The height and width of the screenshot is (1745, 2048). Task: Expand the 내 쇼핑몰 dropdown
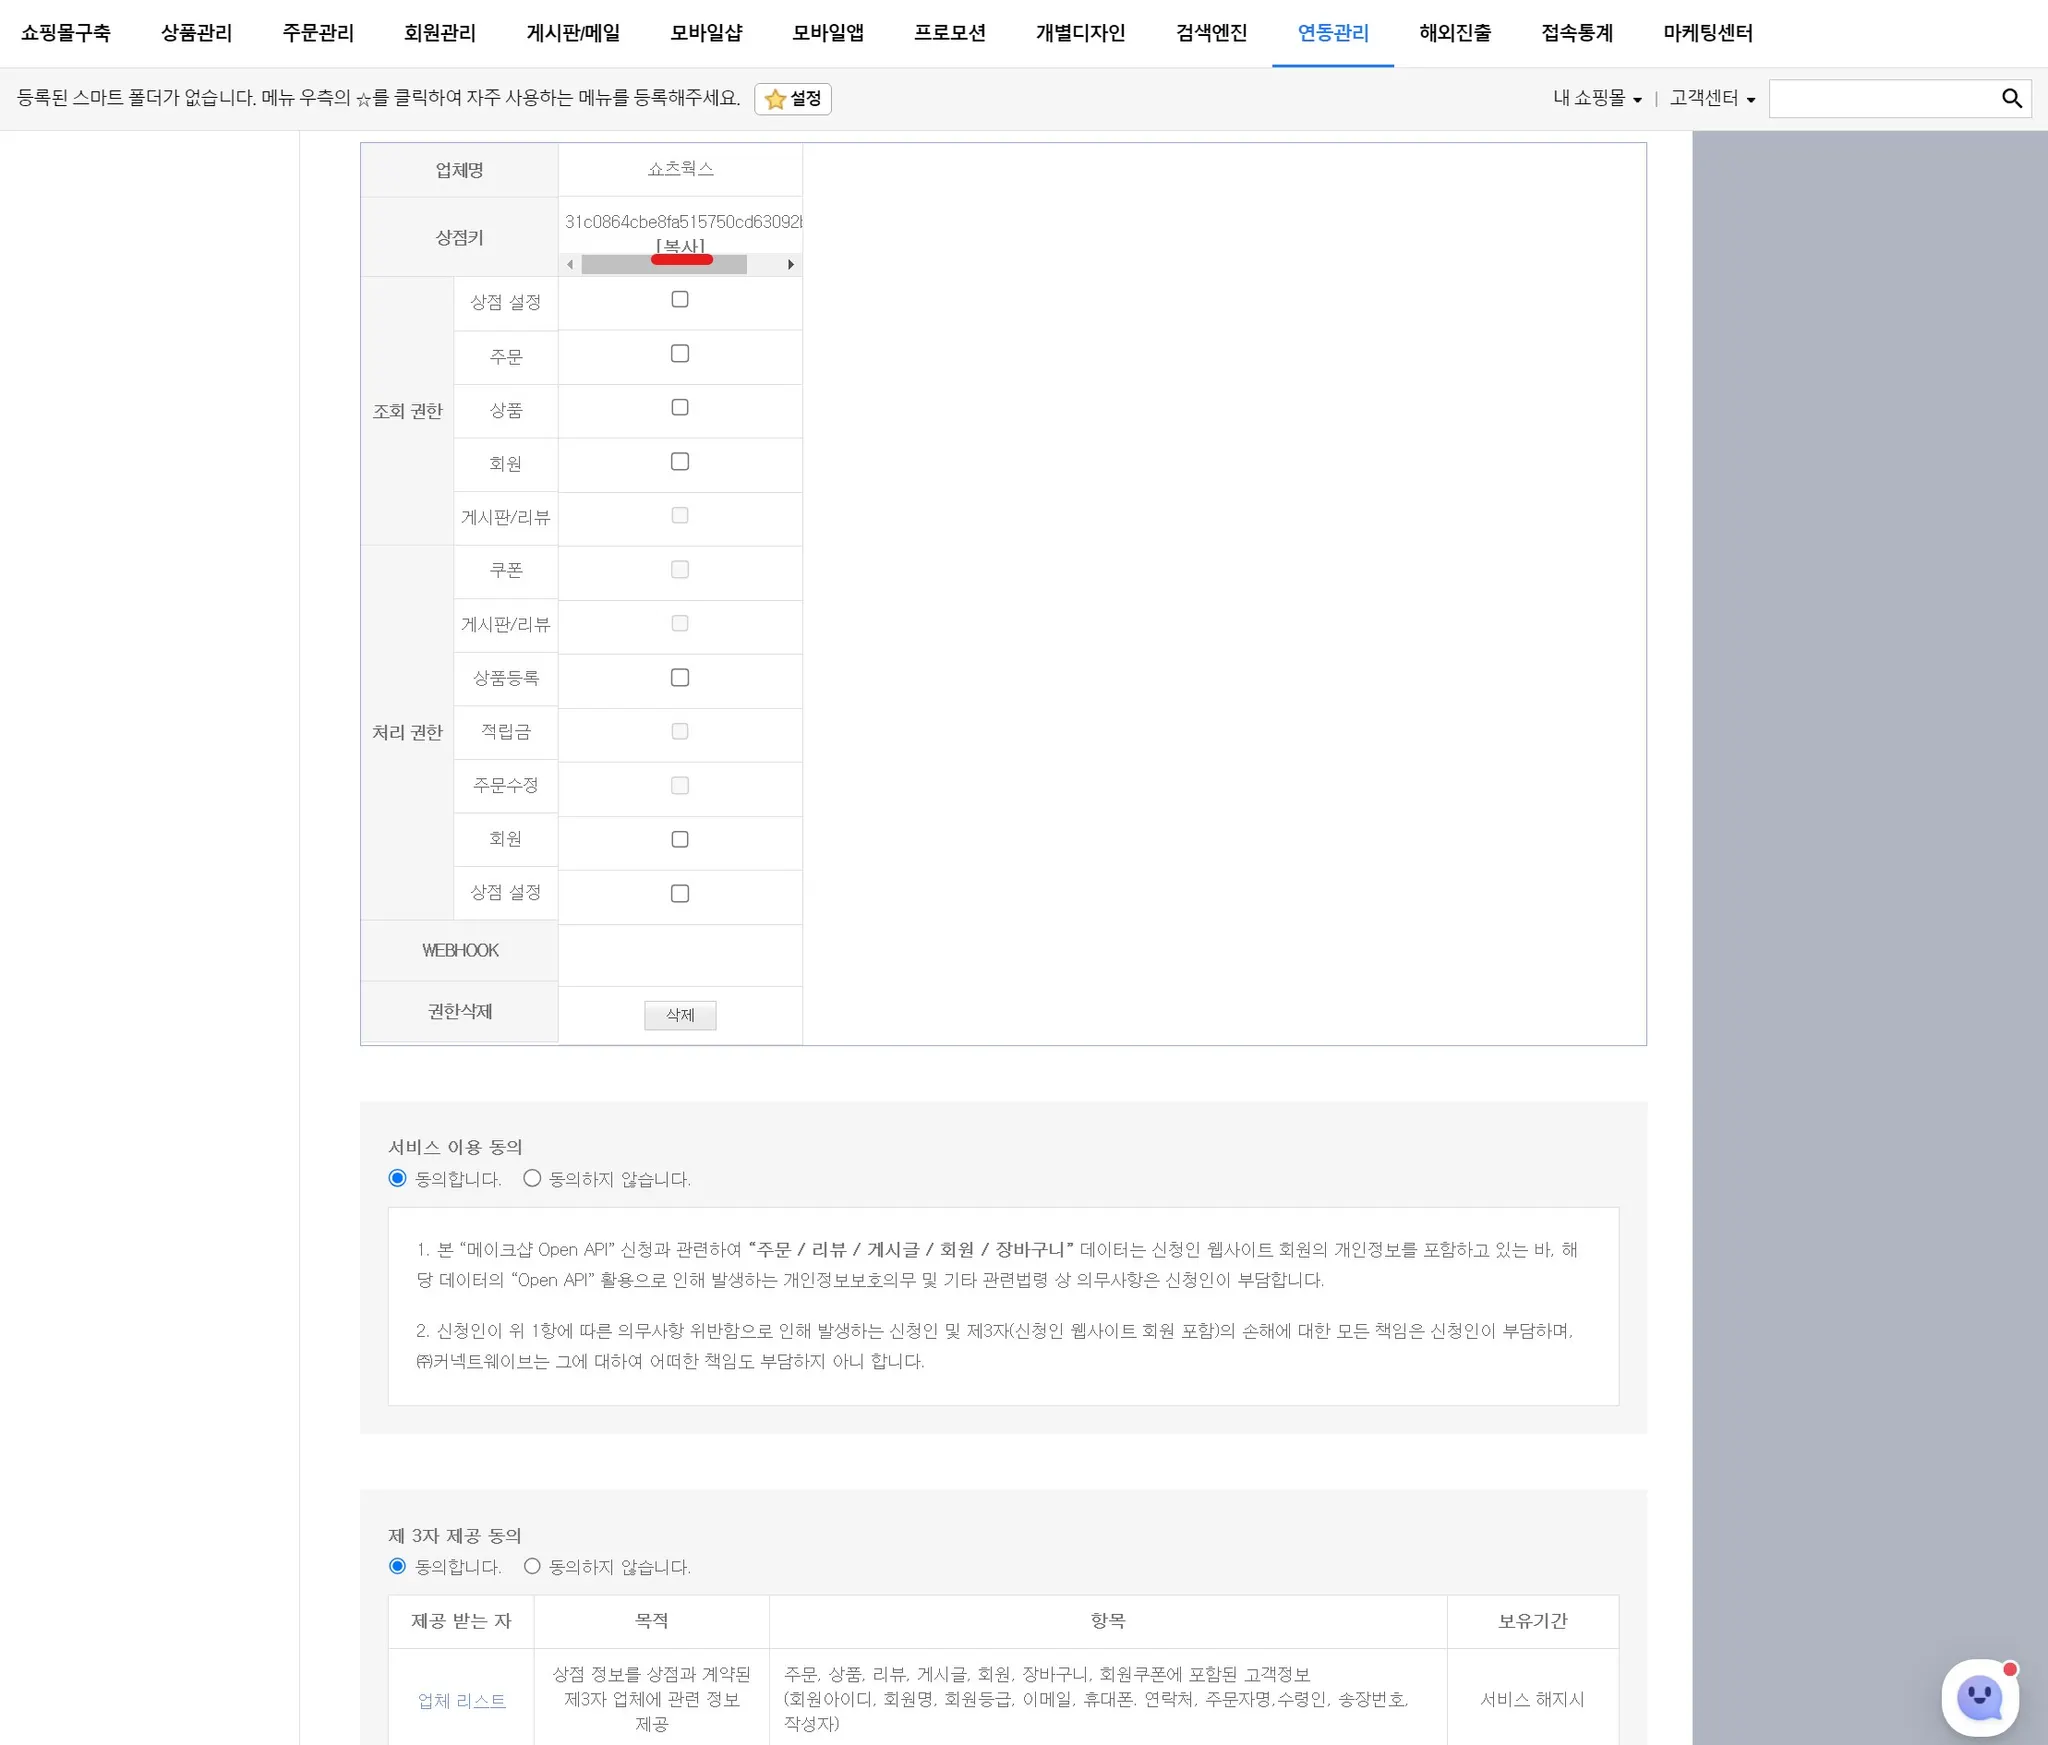[1597, 98]
